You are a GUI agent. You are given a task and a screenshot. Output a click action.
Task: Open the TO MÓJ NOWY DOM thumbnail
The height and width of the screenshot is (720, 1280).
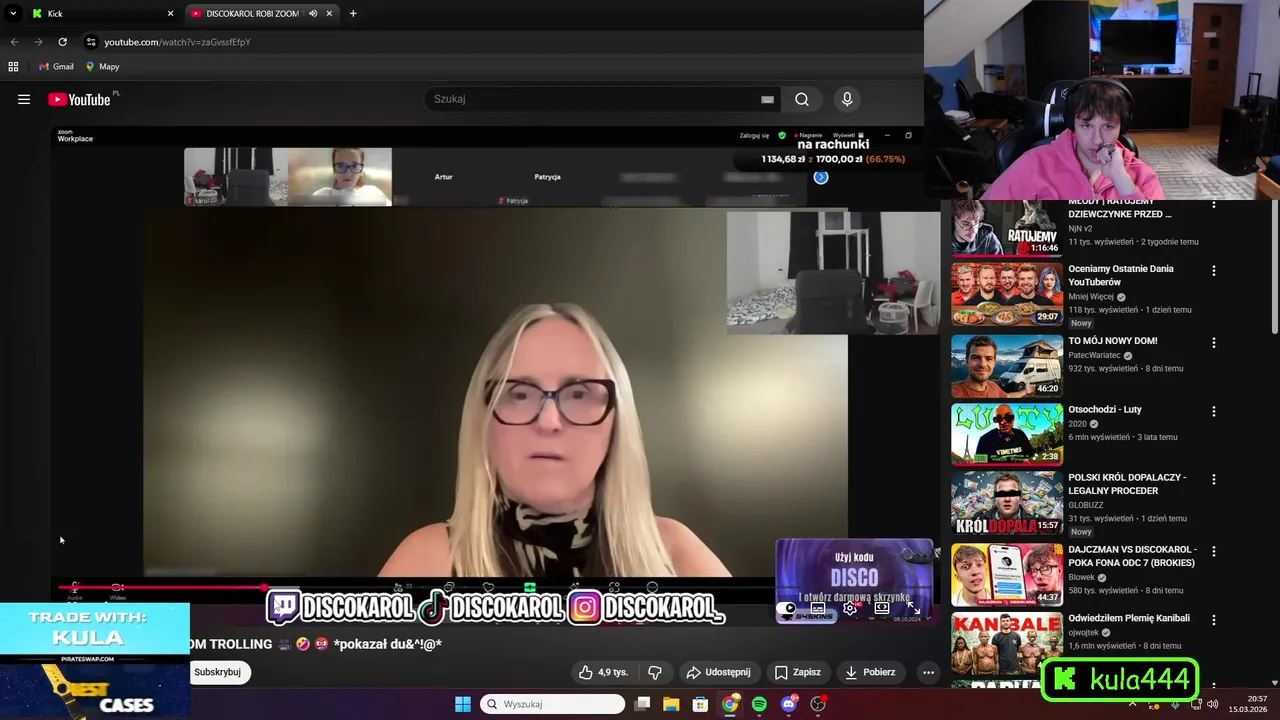tap(1006, 366)
